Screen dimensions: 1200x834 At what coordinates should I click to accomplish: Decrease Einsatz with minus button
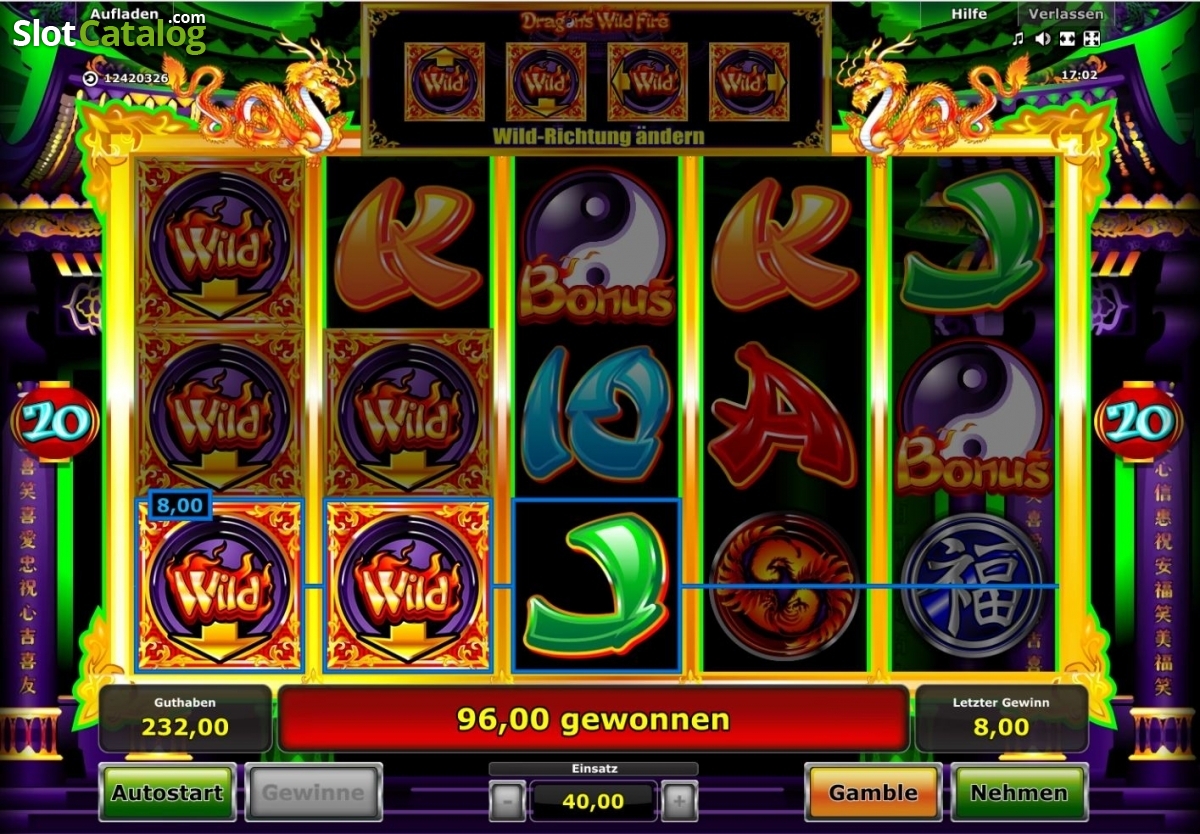pos(508,801)
